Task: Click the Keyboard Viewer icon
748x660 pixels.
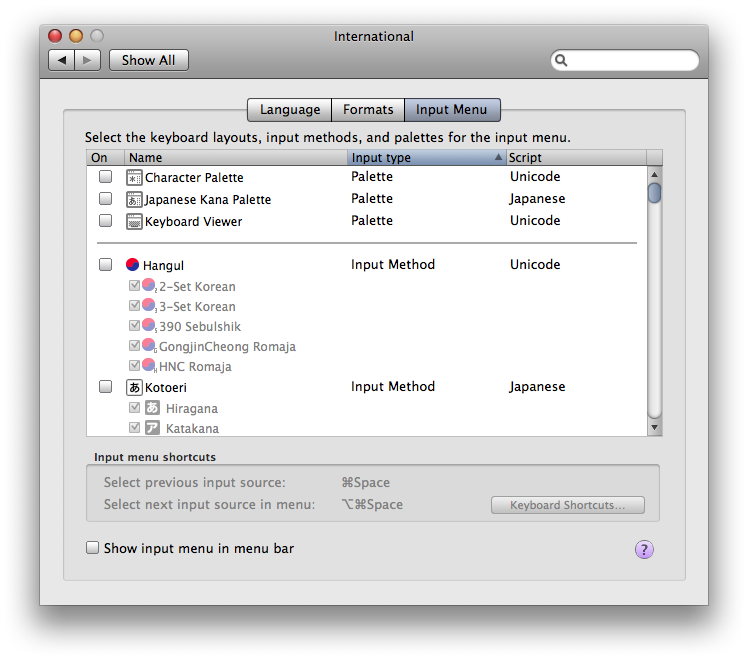Action: [134, 222]
